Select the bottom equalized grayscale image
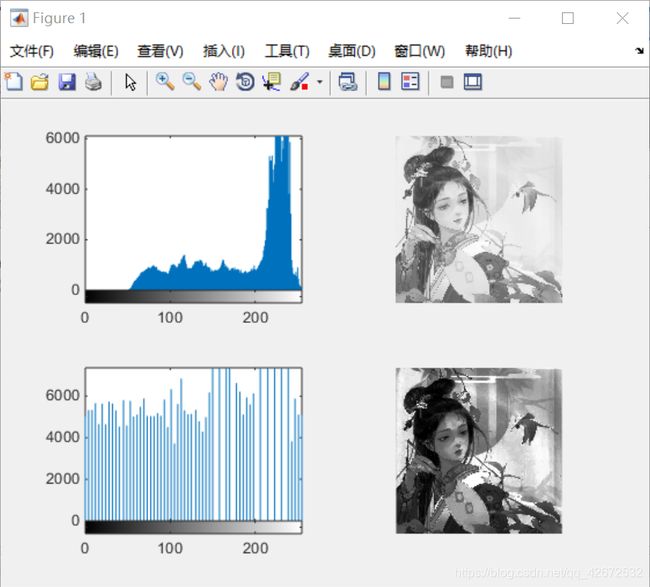 [479, 451]
